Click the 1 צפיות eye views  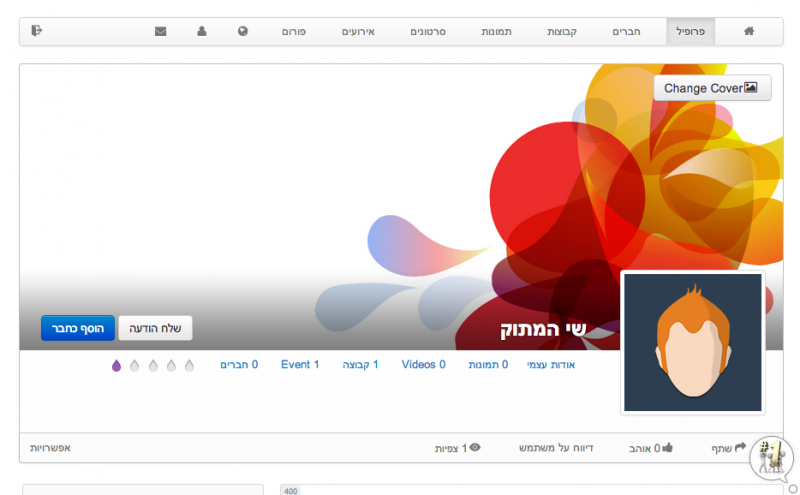pos(458,448)
